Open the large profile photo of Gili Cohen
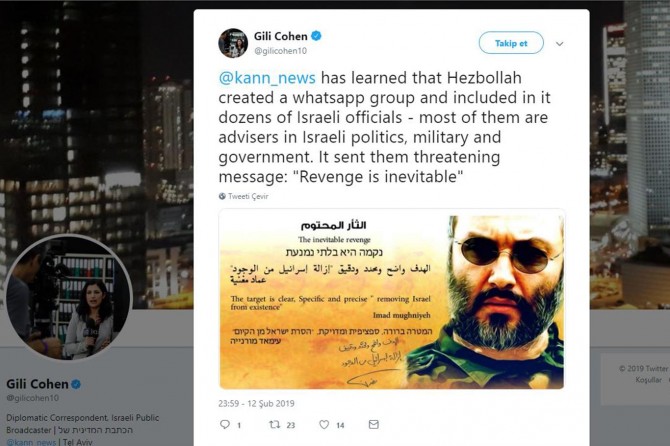Screen dimensions: 670x446 (68, 297)
